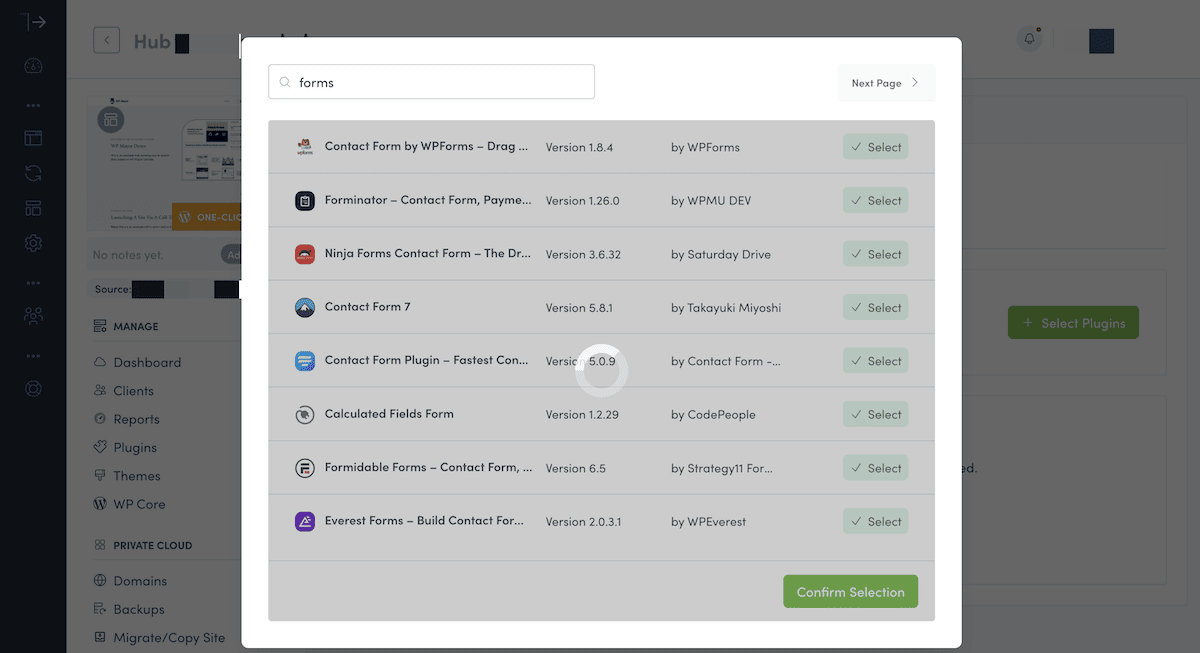Confirm the plugin selection
The image size is (1200, 653).
pyautogui.click(x=850, y=592)
